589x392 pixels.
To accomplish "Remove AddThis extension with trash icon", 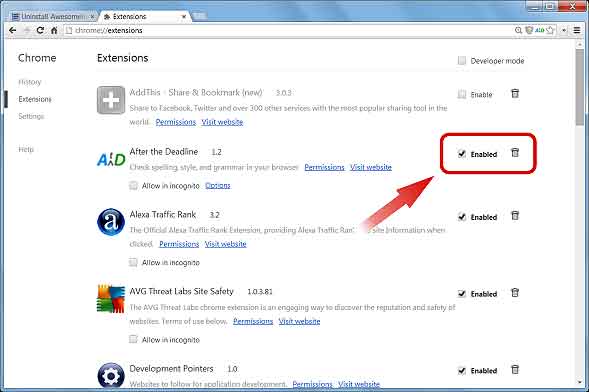I will click(515, 93).
